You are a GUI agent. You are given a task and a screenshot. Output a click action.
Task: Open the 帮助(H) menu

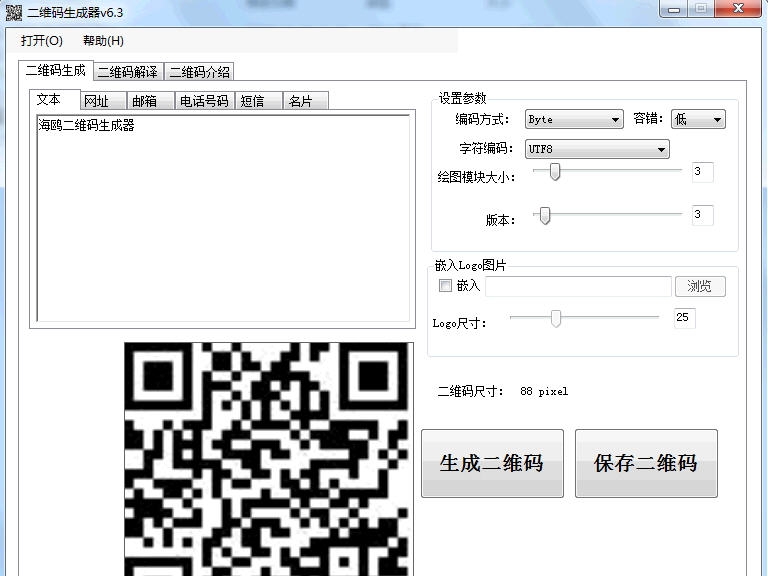[103, 41]
